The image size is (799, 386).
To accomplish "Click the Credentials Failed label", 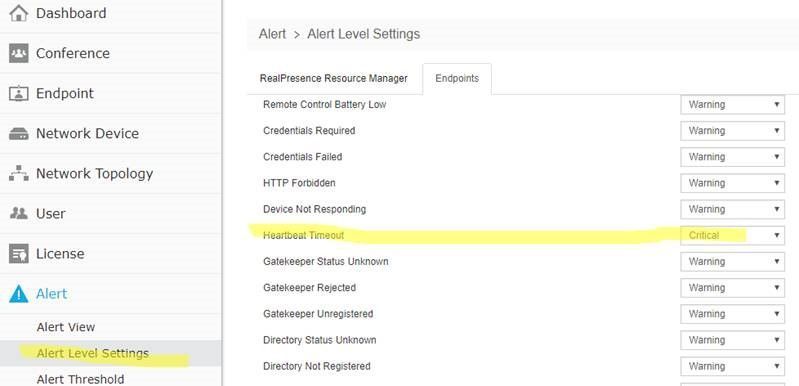I will [x=302, y=157].
